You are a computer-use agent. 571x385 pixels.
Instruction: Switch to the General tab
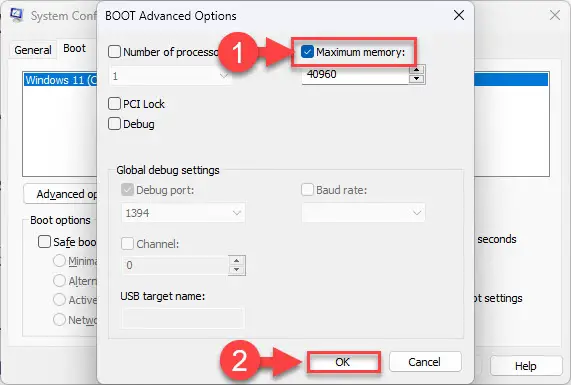click(33, 50)
